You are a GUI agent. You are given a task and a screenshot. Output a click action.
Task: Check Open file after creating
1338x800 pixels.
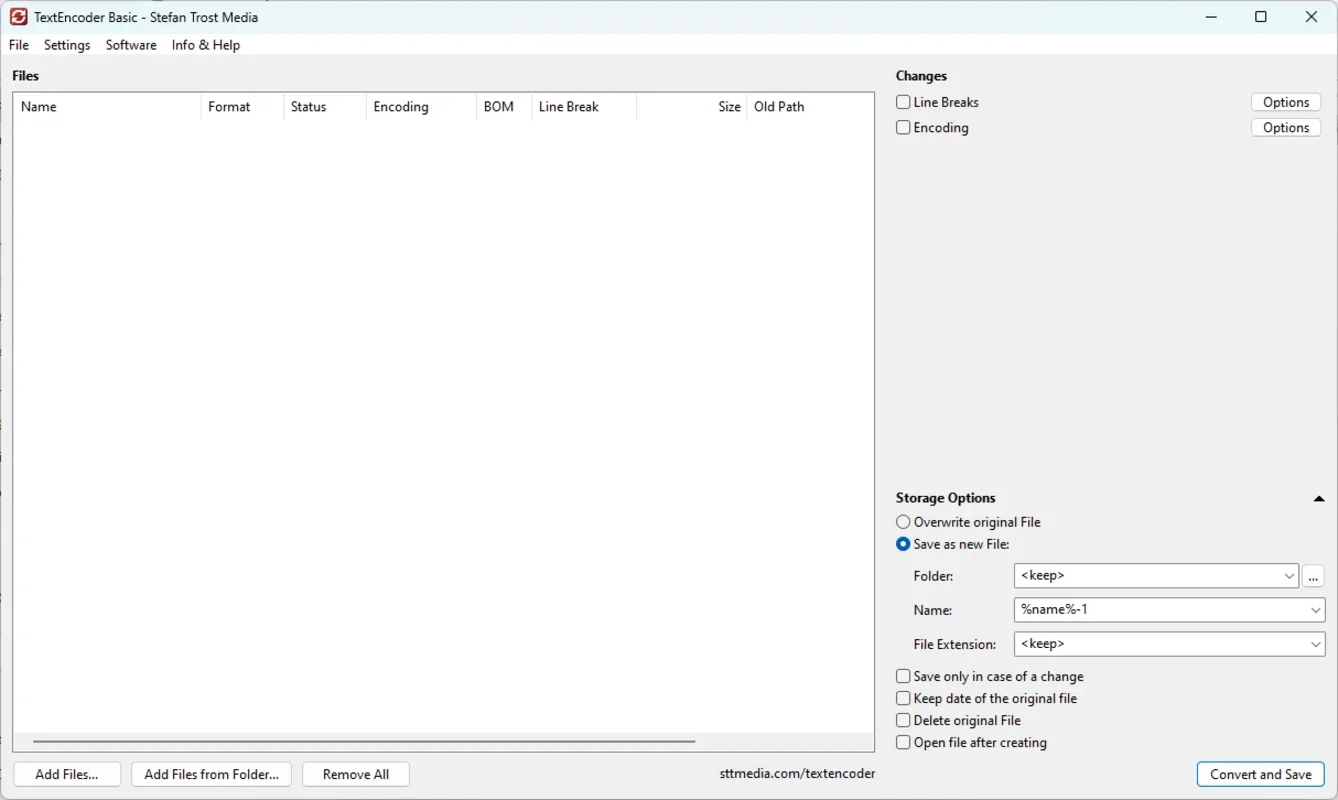pyautogui.click(x=904, y=743)
